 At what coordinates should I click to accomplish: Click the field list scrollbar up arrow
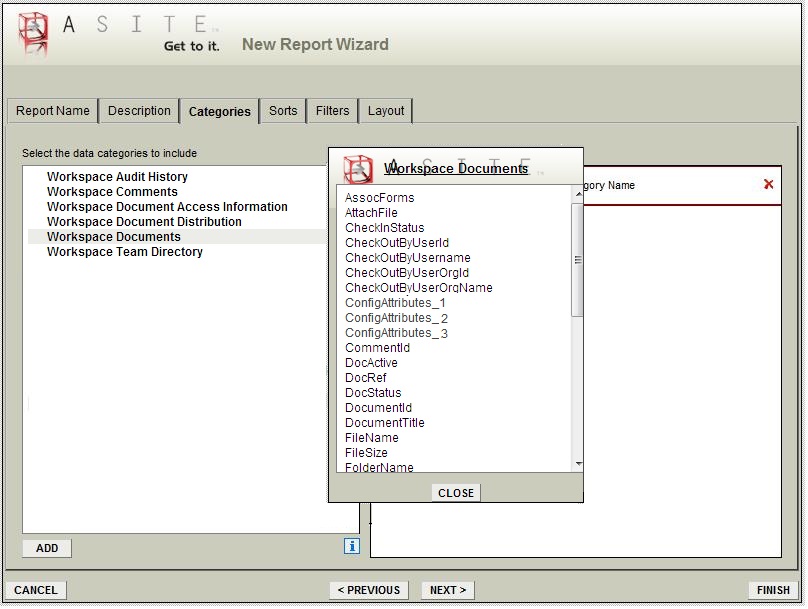[578, 194]
